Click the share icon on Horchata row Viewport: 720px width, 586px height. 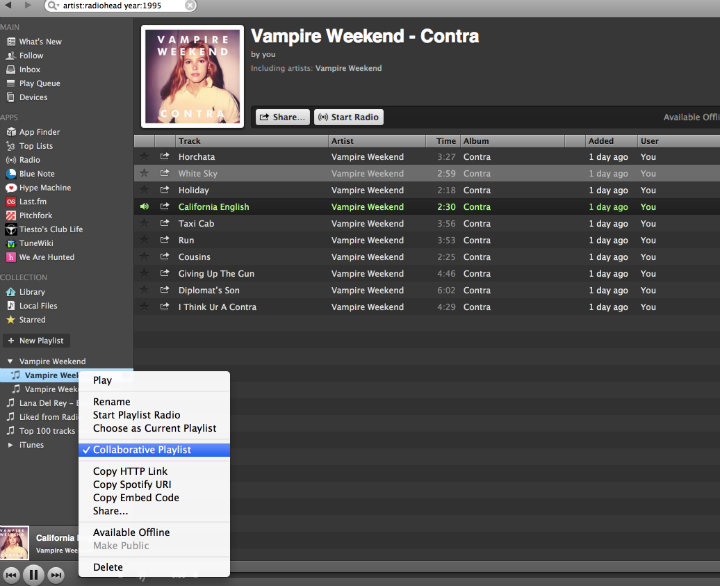tap(164, 156)
